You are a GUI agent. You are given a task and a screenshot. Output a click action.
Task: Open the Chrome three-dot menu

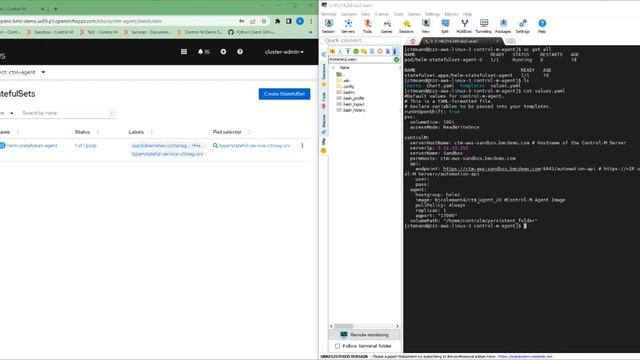tap(311, 21)
